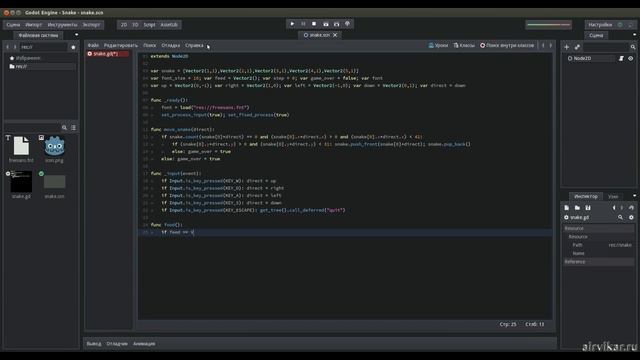
Task: Open the script icon on Node2D
Action: pos(621,58)
